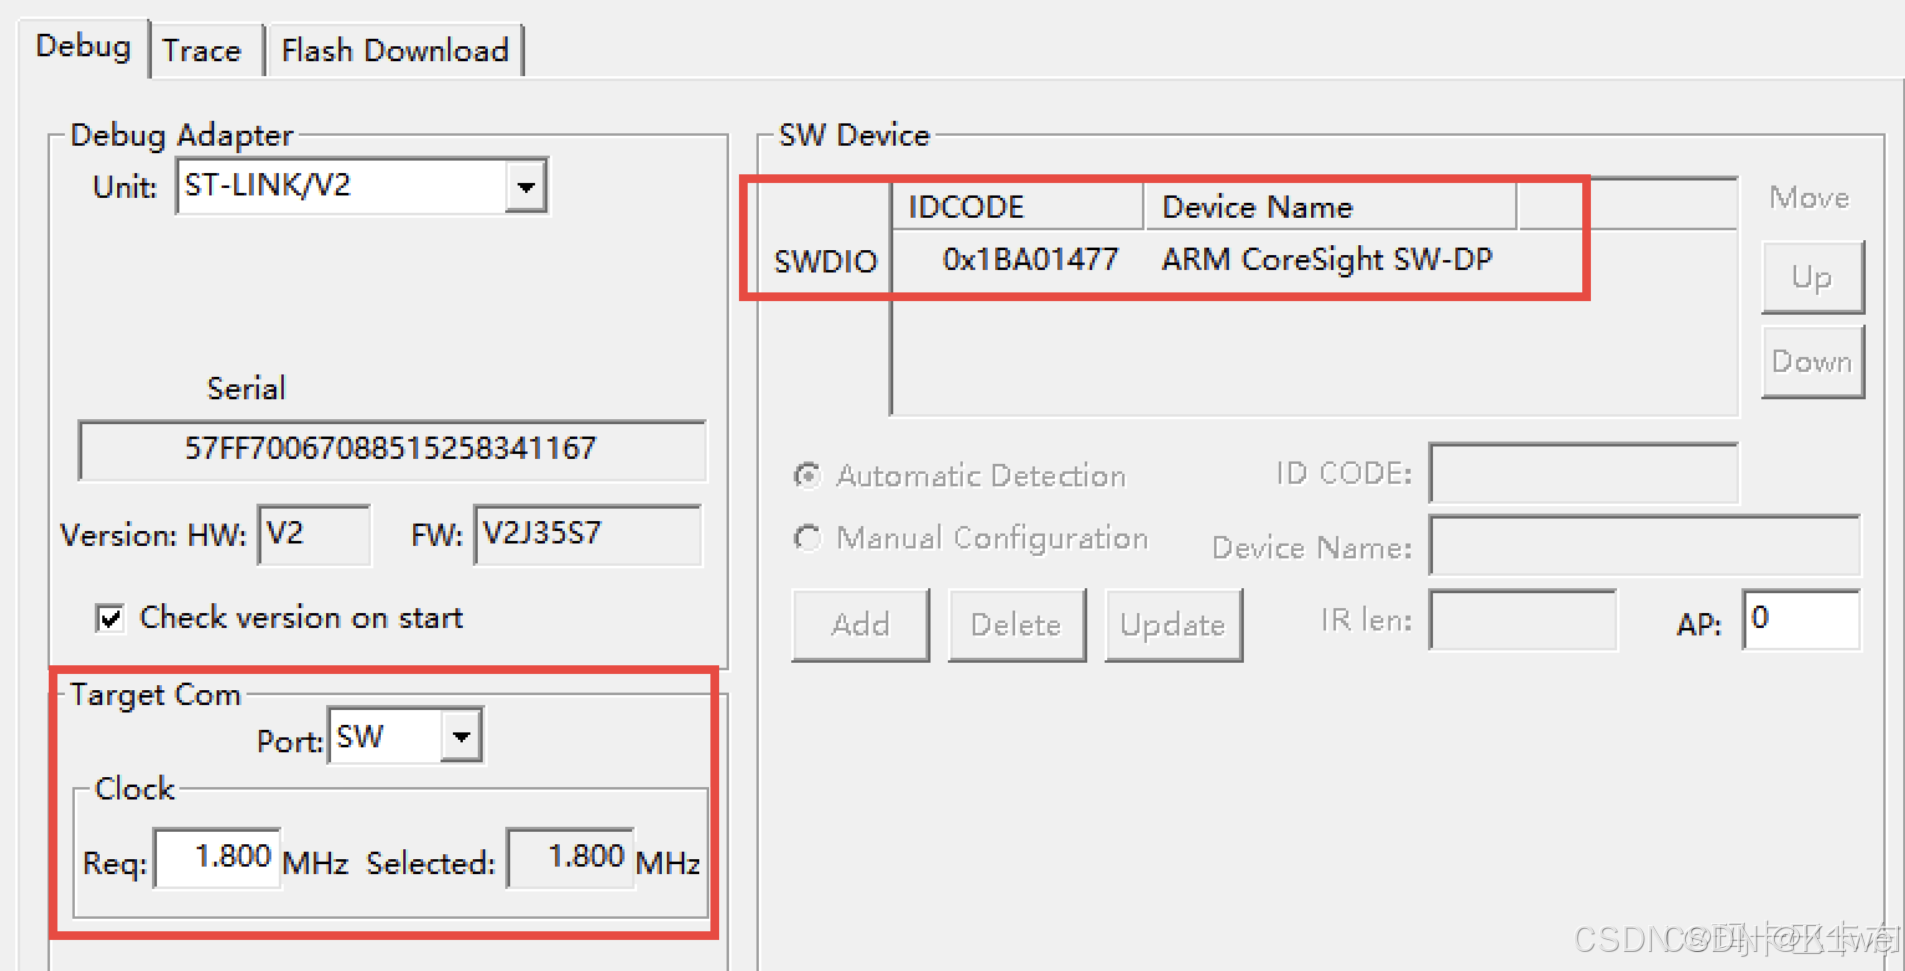Screen dimensions: 1905x971
Task: Select Manual Configuration mode
Action: point(808,538)
